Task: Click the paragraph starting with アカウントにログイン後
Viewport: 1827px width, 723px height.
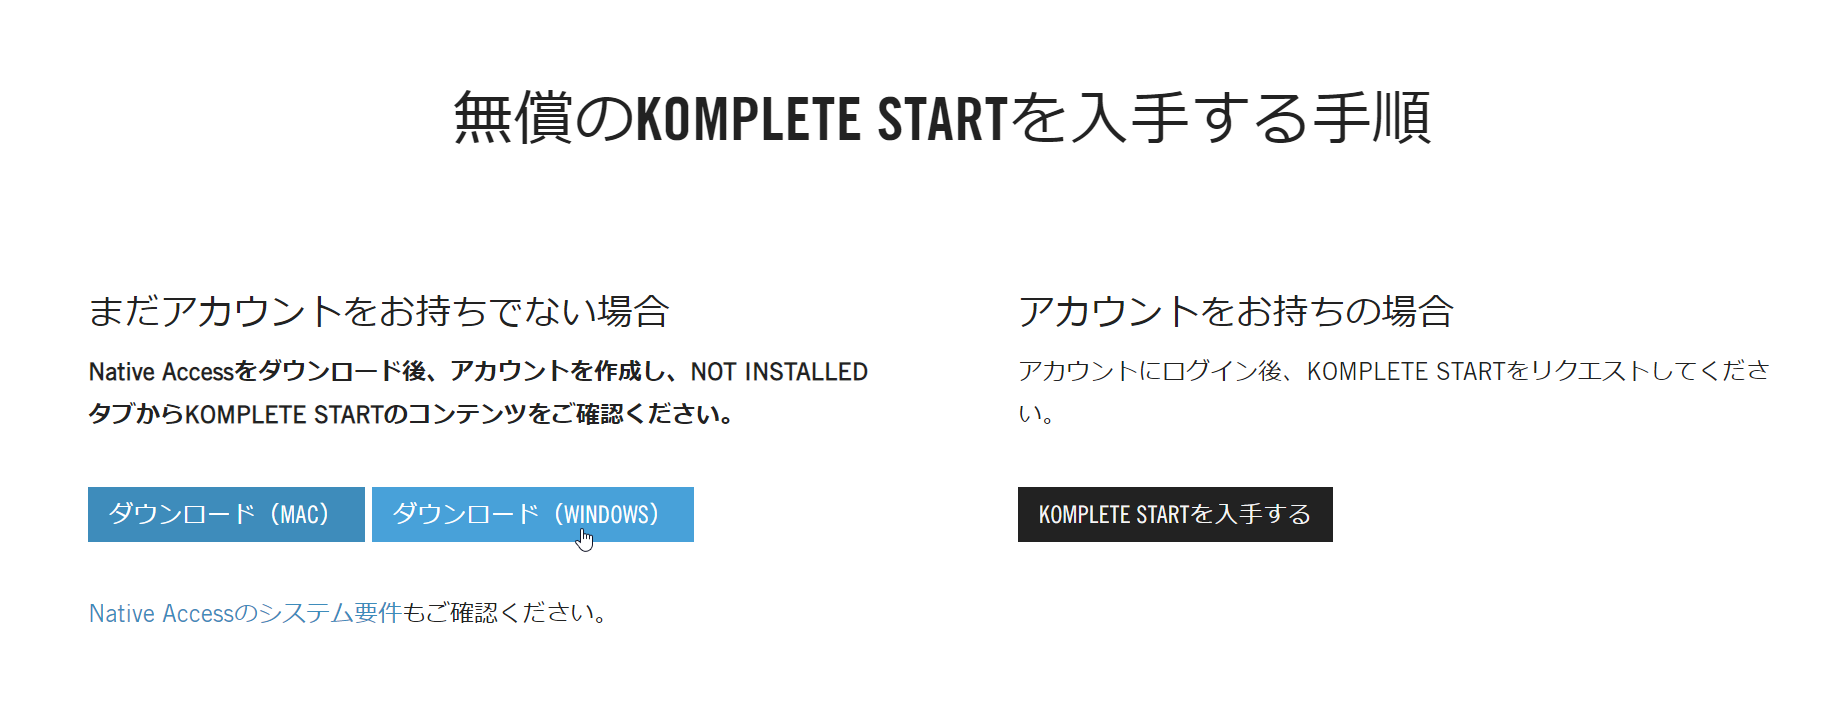Action: coord(1394,392)
